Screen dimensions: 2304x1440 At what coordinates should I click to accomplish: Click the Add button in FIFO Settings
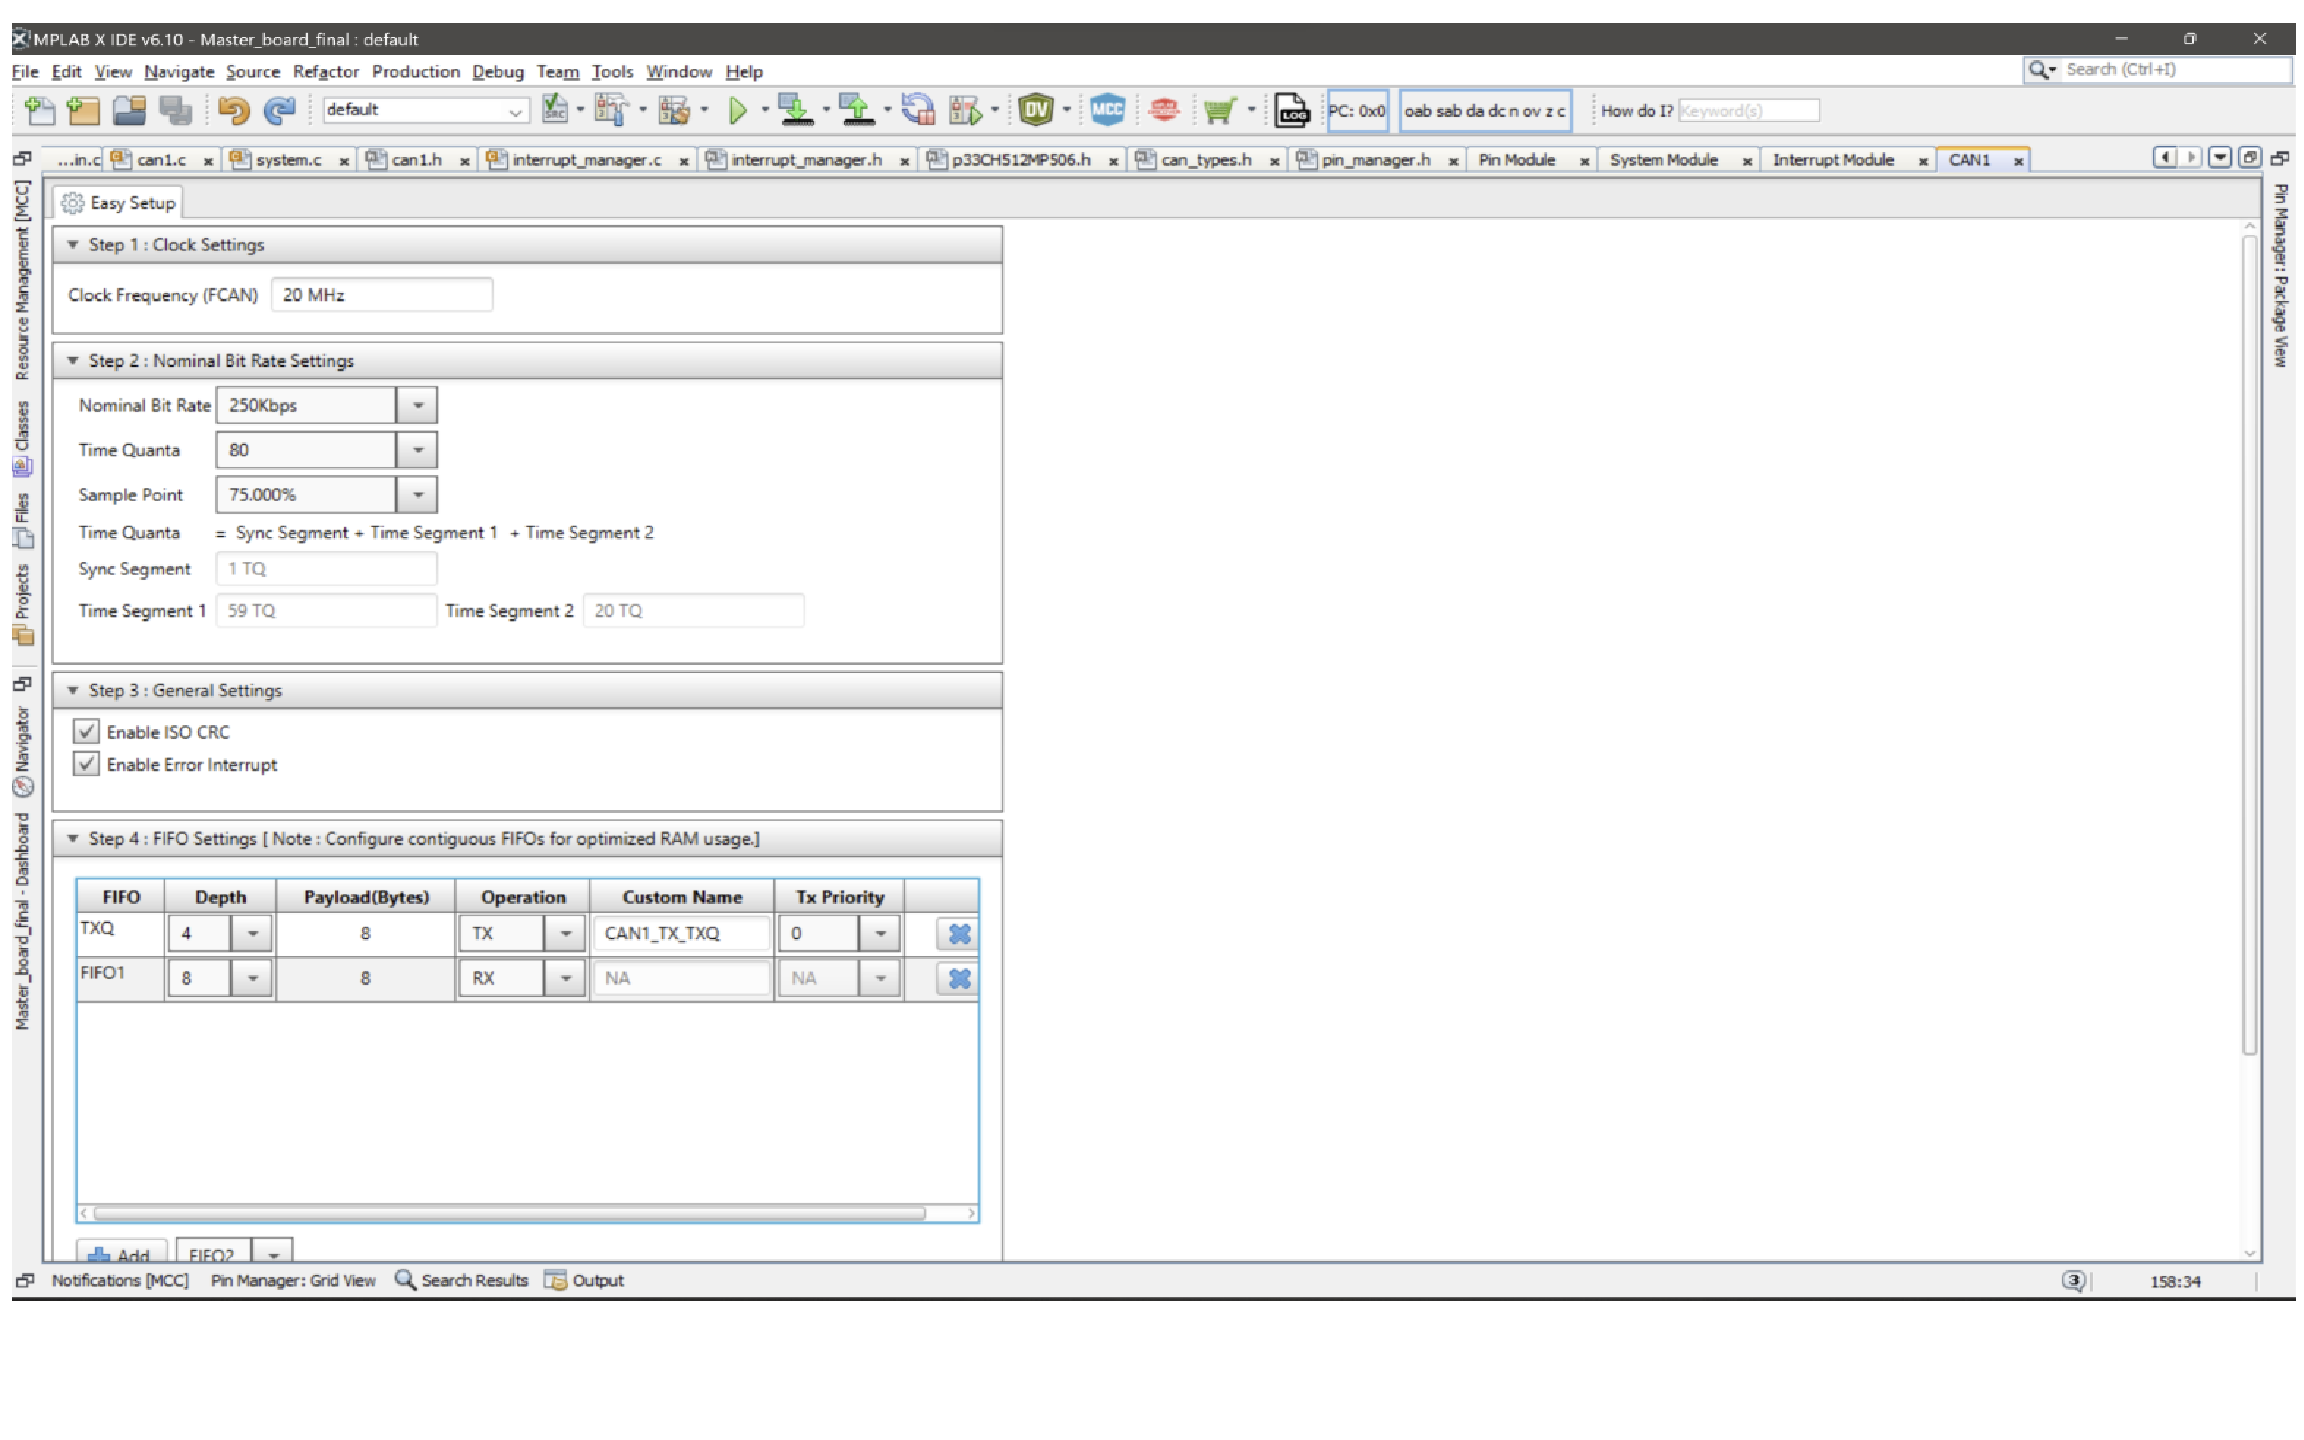121,1253
